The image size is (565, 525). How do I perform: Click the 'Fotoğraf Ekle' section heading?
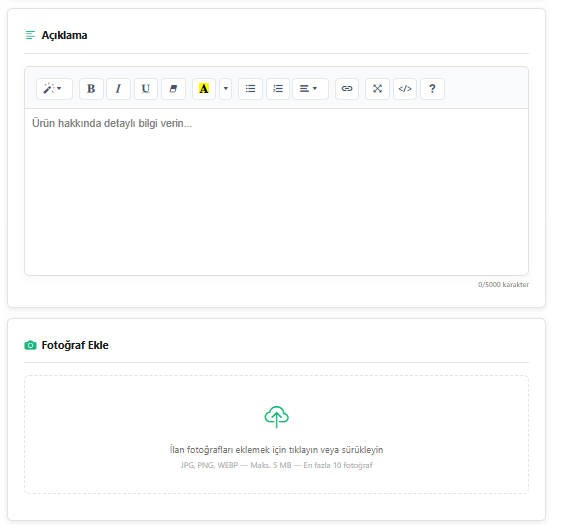click(75, 345)
